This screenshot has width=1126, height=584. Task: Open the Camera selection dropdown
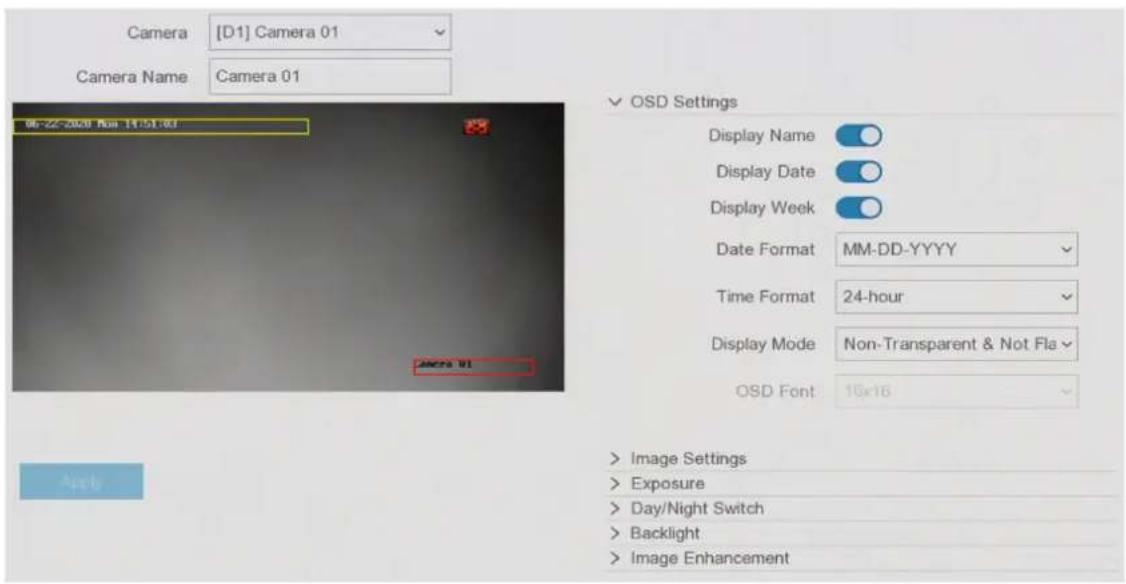(330, 32)
